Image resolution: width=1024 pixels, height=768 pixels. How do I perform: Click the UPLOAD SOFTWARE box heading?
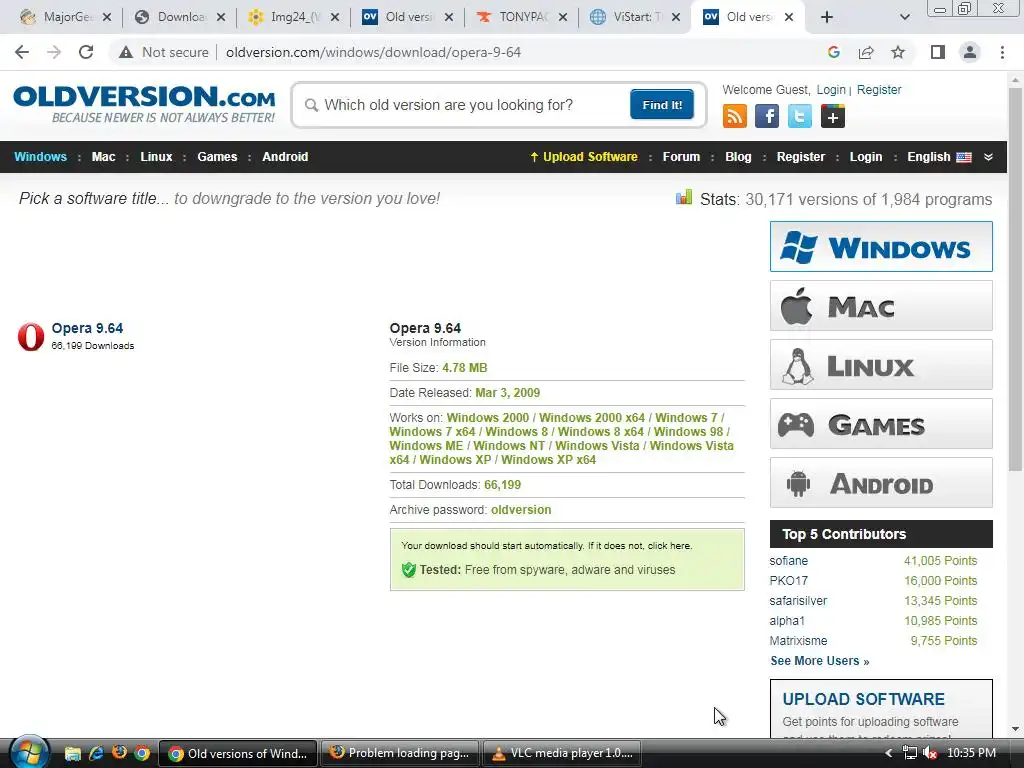click(x=863, y=699)
